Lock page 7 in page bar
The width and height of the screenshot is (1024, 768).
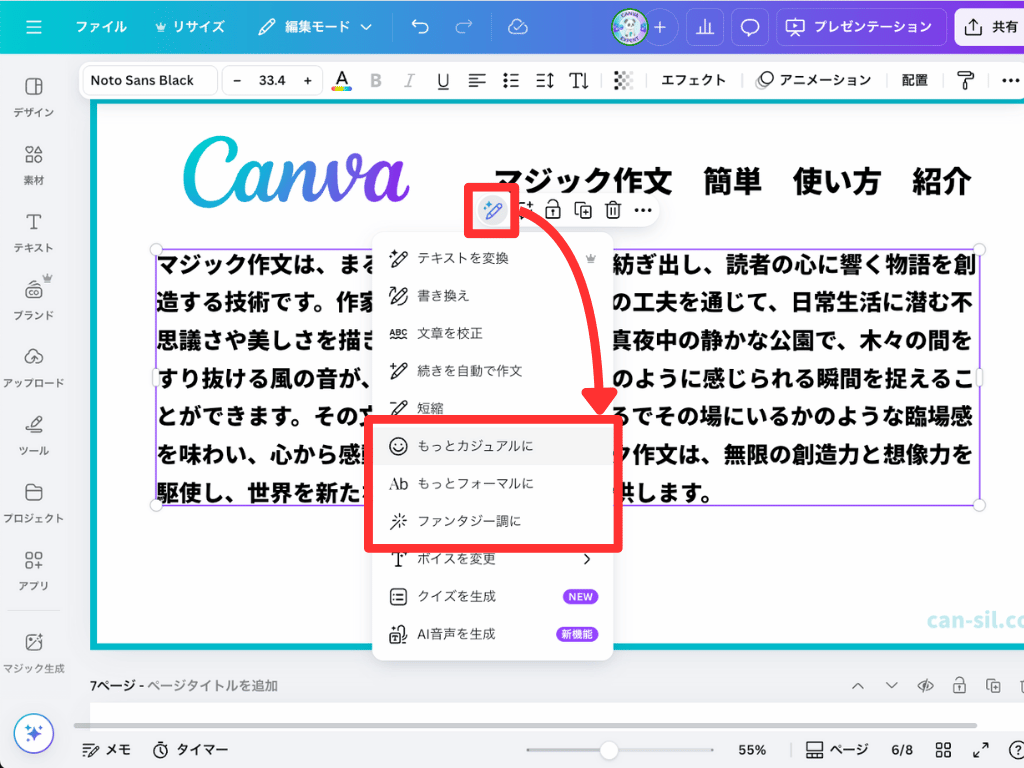(959, 686)
